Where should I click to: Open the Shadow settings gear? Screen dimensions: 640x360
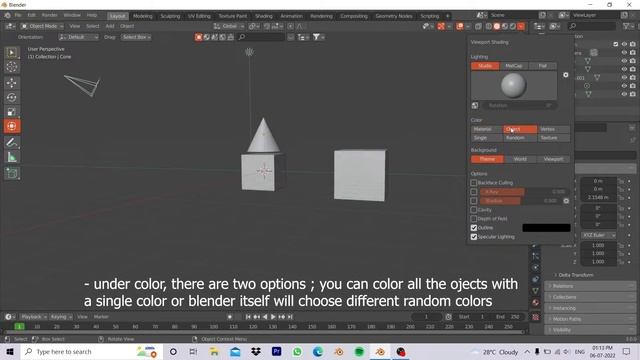pos(566,201)
